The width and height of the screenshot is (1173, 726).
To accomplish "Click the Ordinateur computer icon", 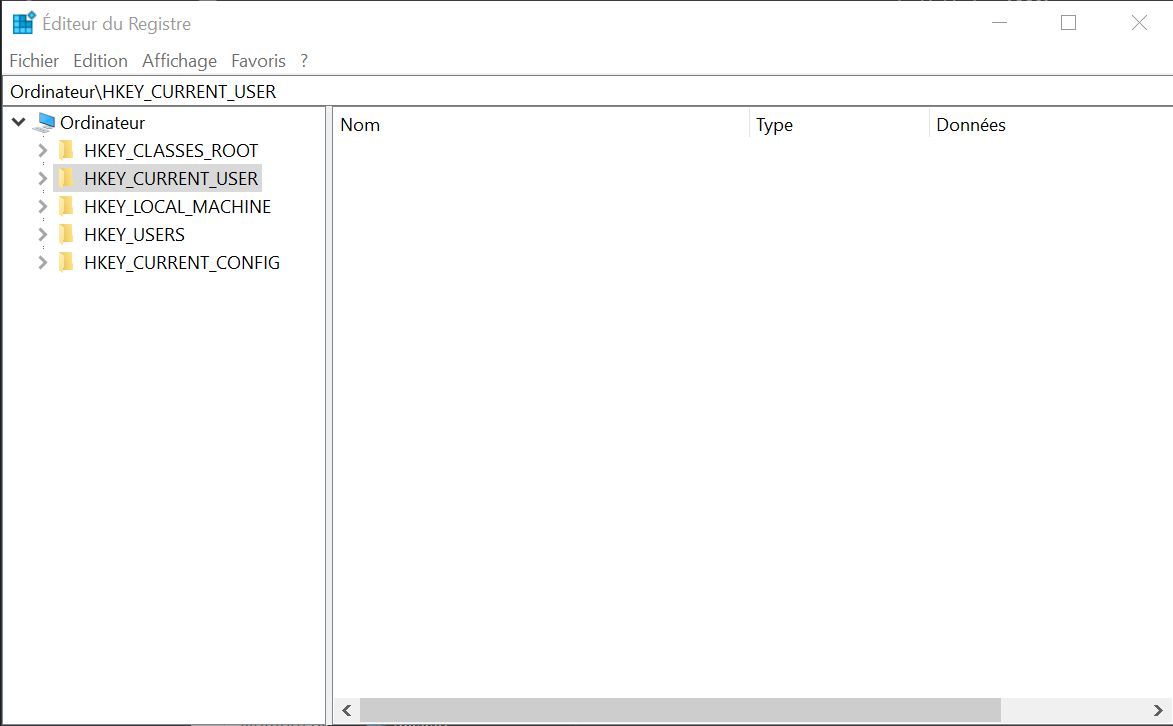I will coord(44,122).
